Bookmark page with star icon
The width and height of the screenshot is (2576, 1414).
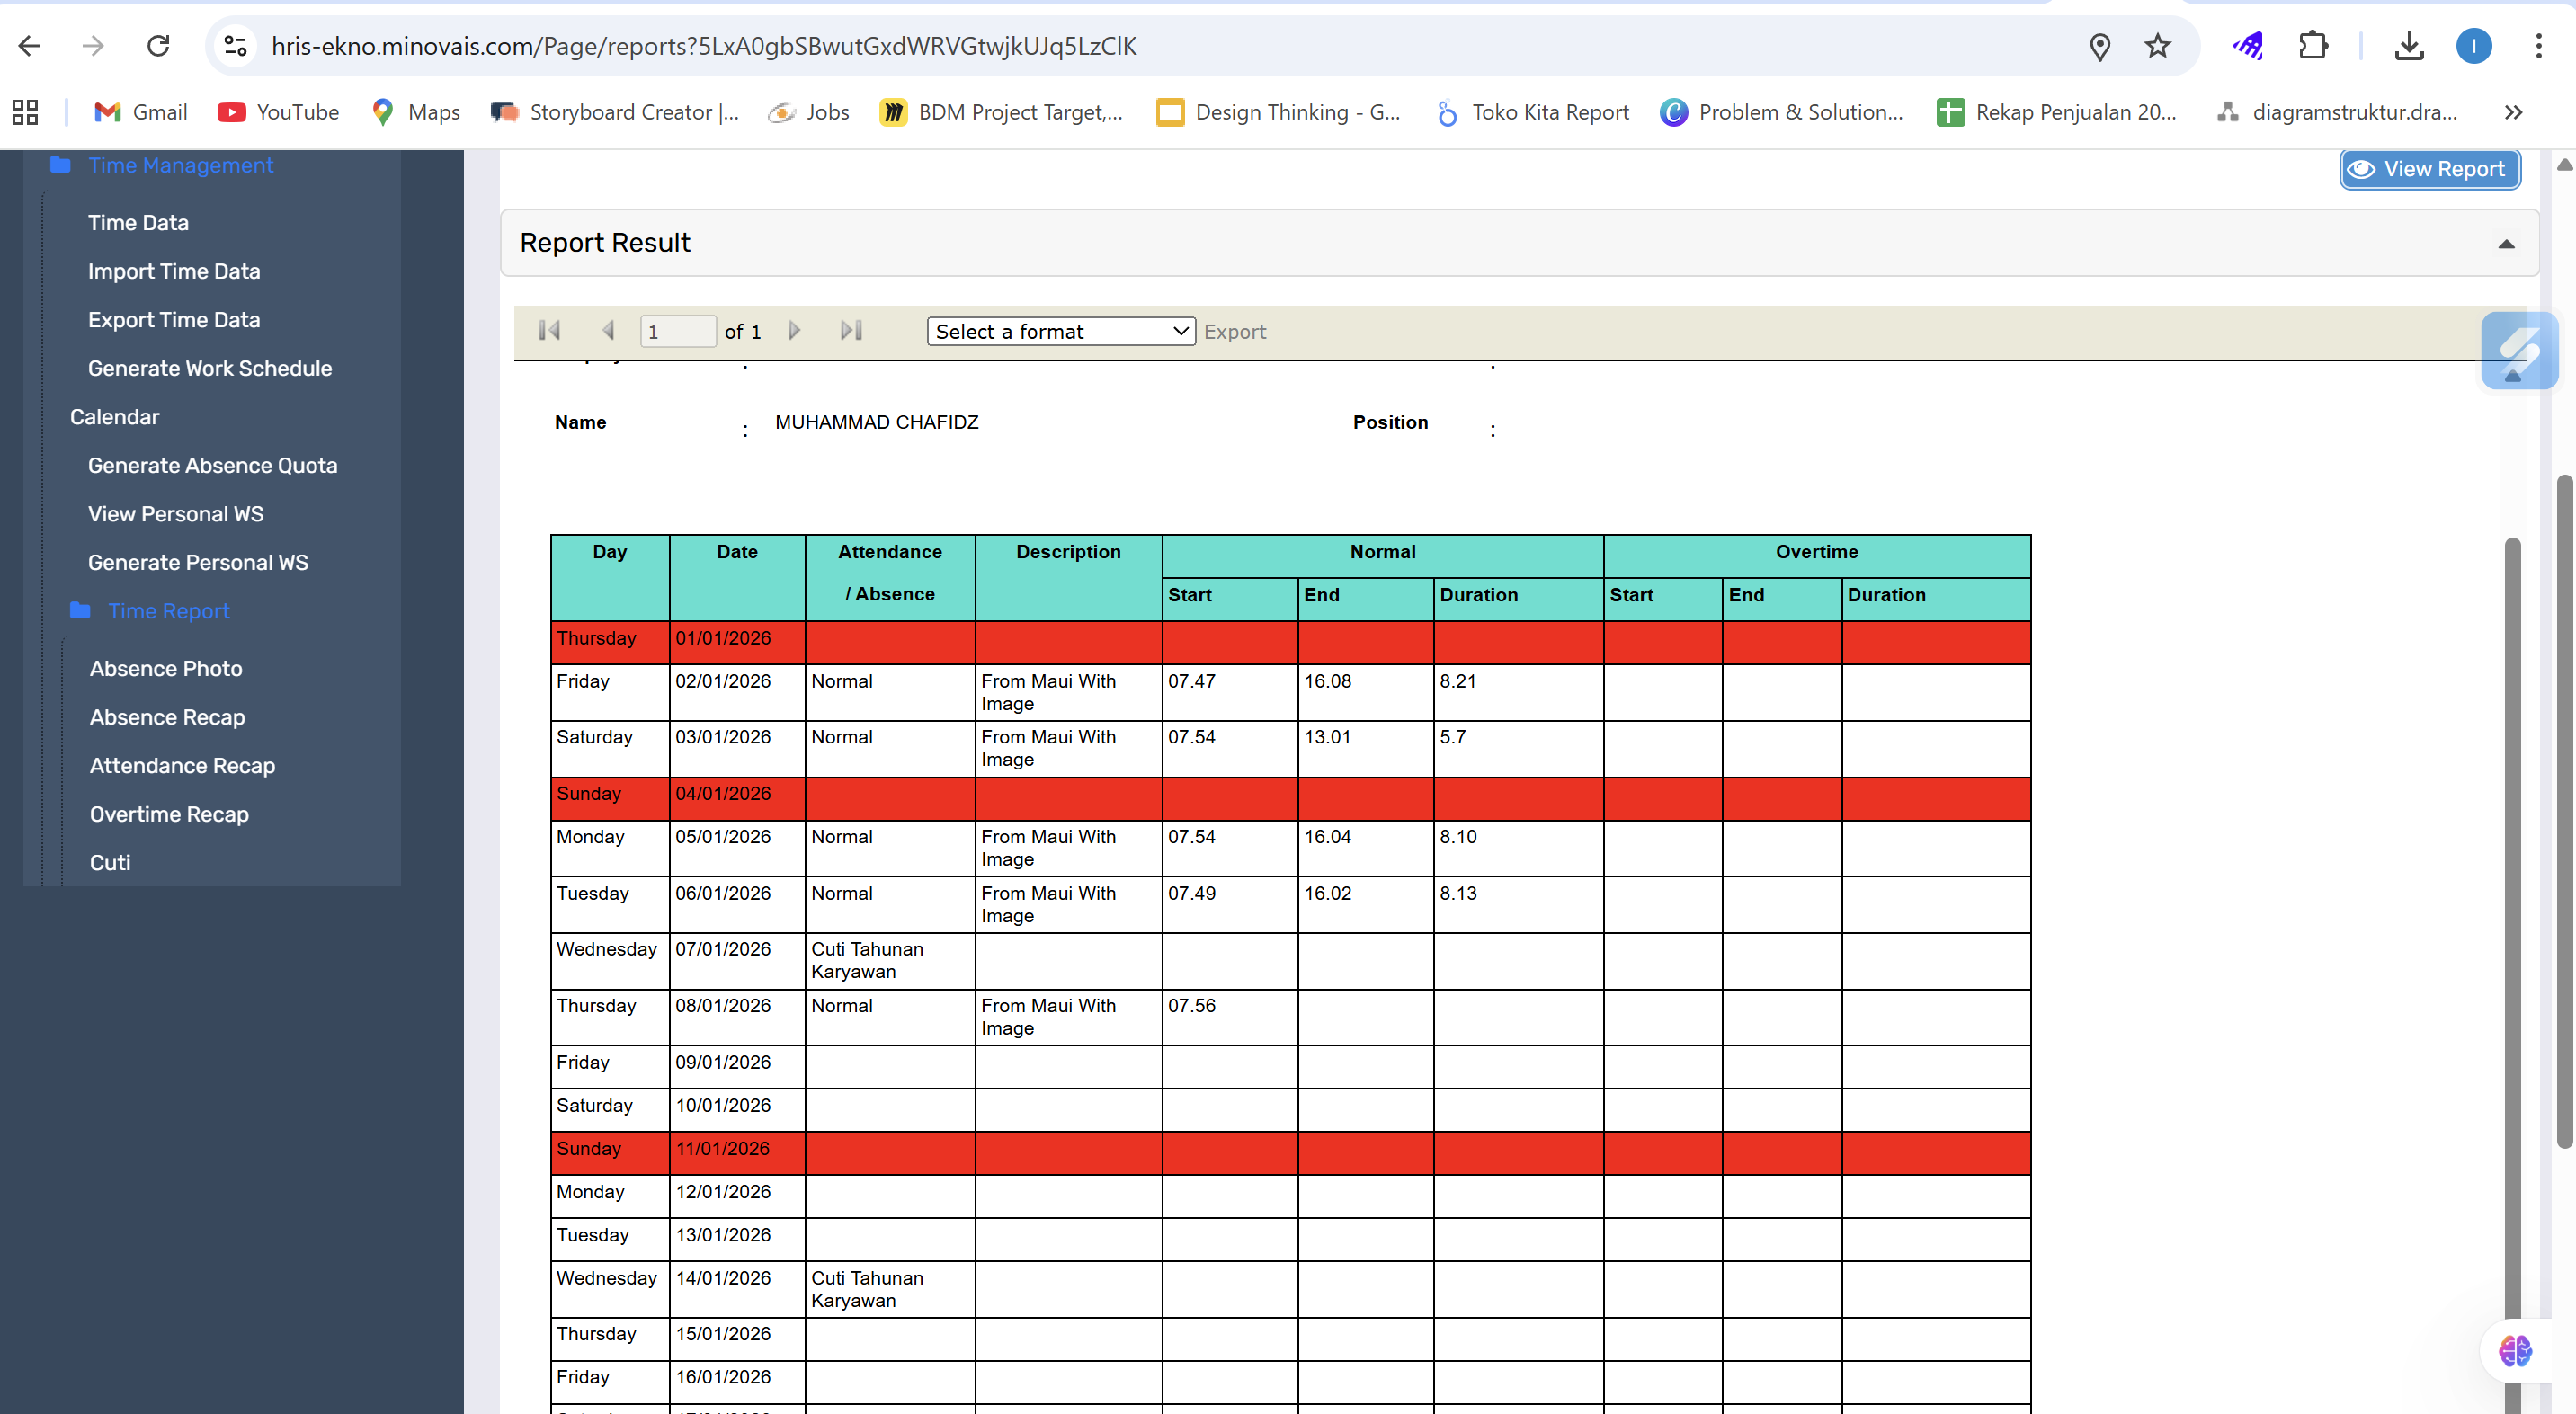pos(2157,46)
